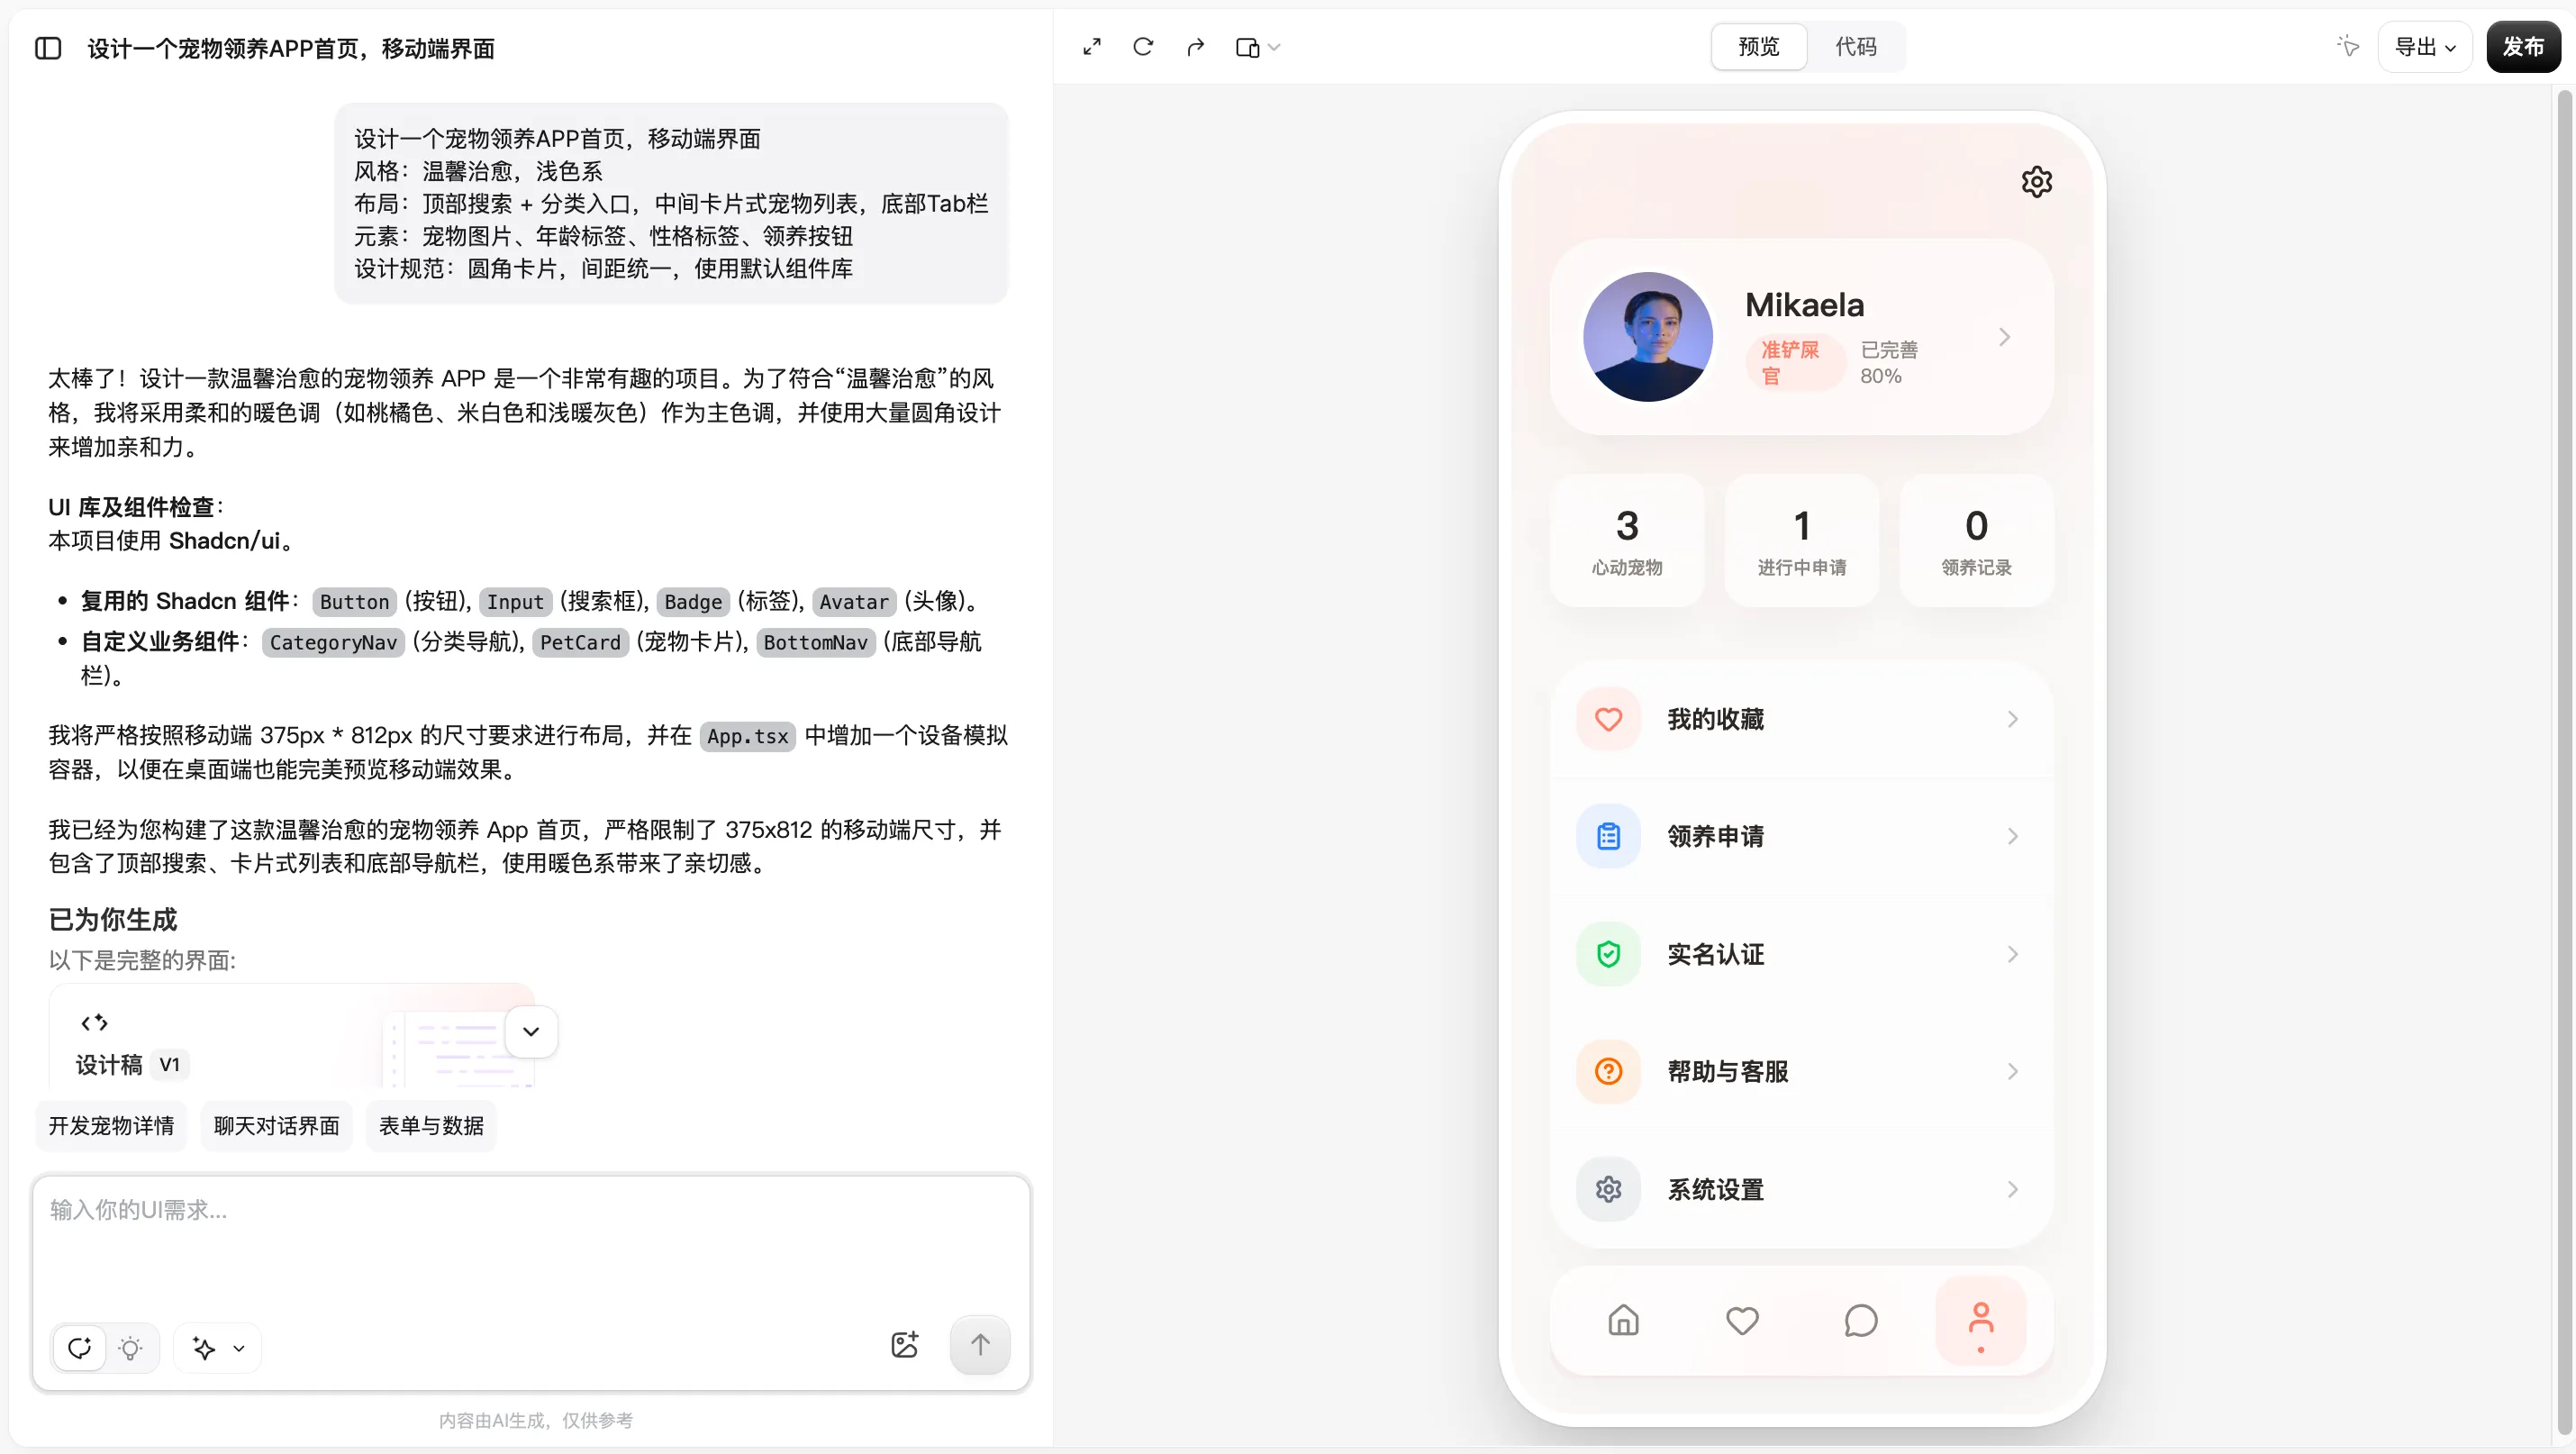
Task: Toggle the lightbulb thinking mode in the input bar
Action: [x=131, y=1347]
